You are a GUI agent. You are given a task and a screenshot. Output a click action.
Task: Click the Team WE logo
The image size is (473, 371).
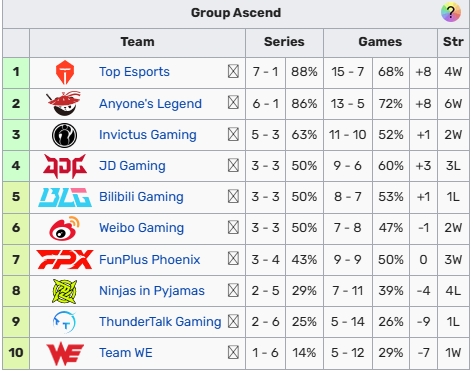65,354
